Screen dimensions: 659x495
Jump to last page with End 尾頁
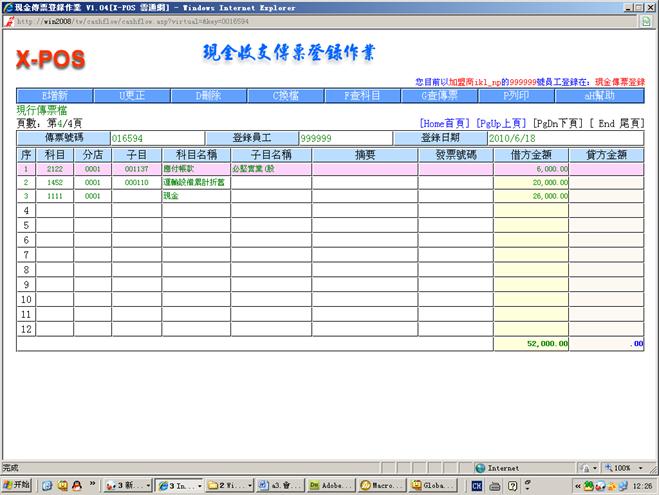pyautogui.click(x=617, y=123)
